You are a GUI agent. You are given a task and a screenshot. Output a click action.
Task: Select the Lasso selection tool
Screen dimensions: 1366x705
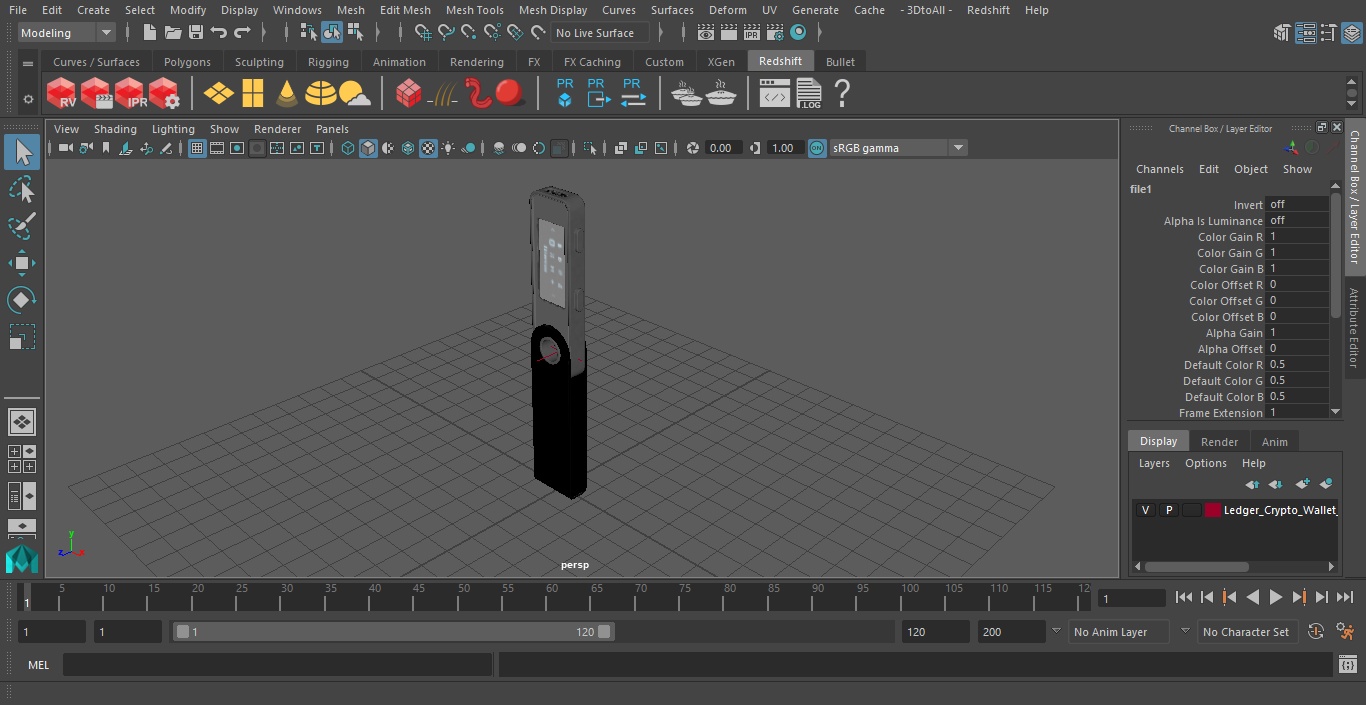click(x=22, y=190)
